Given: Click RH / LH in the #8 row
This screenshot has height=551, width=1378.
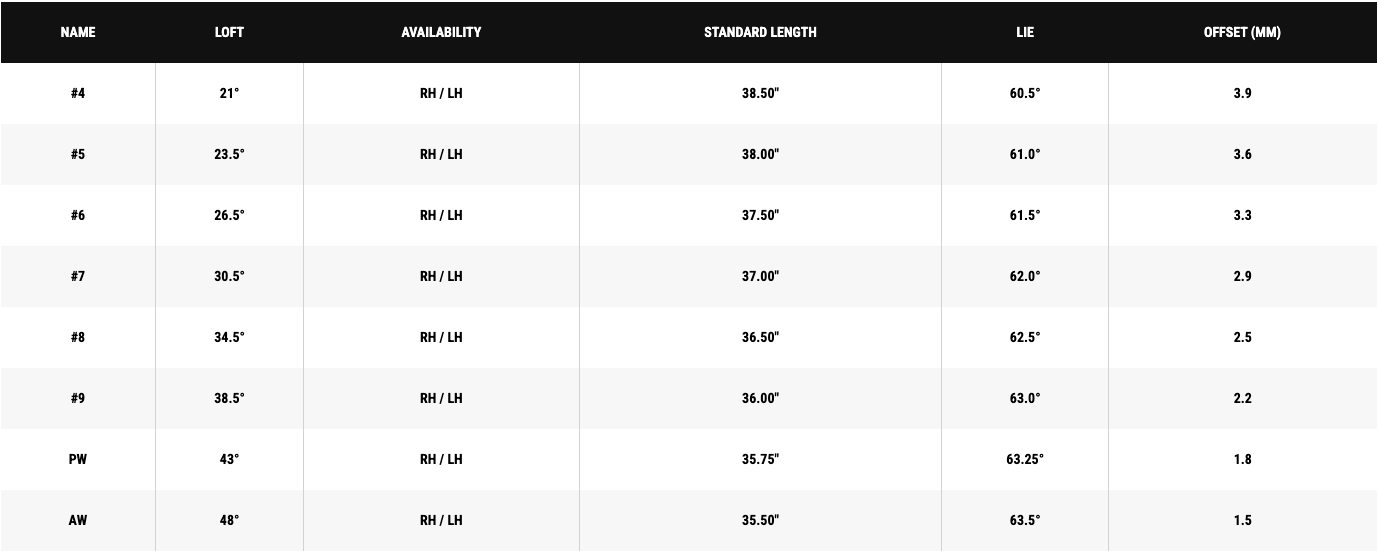Looking at the screenshot, I should point(441,337).
